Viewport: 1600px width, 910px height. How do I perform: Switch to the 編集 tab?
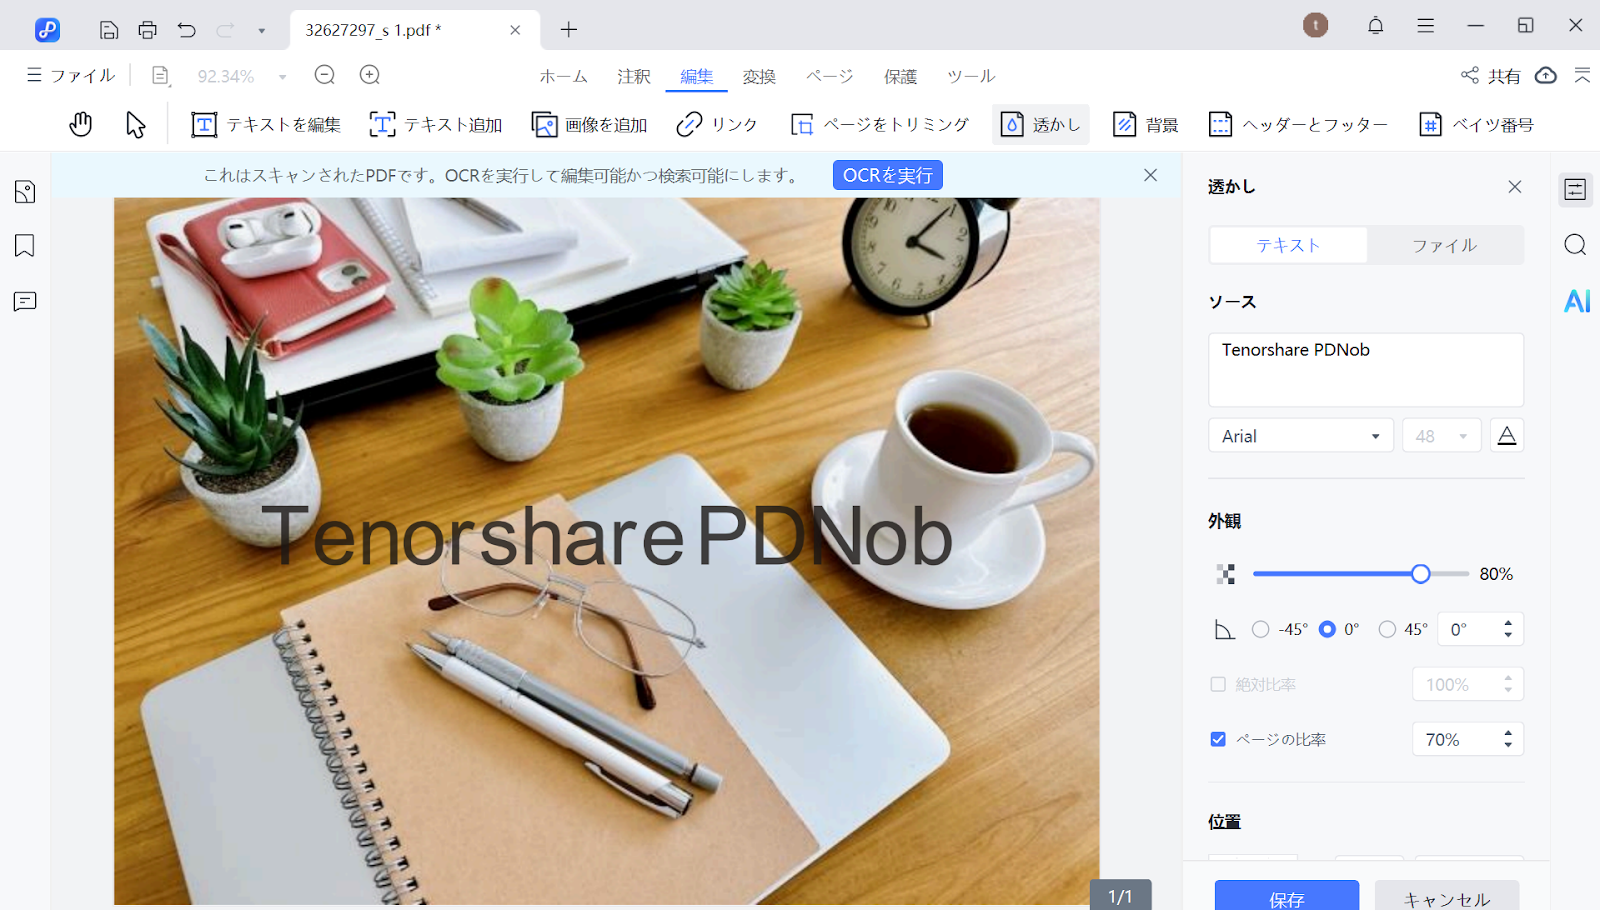pos(697,76)
